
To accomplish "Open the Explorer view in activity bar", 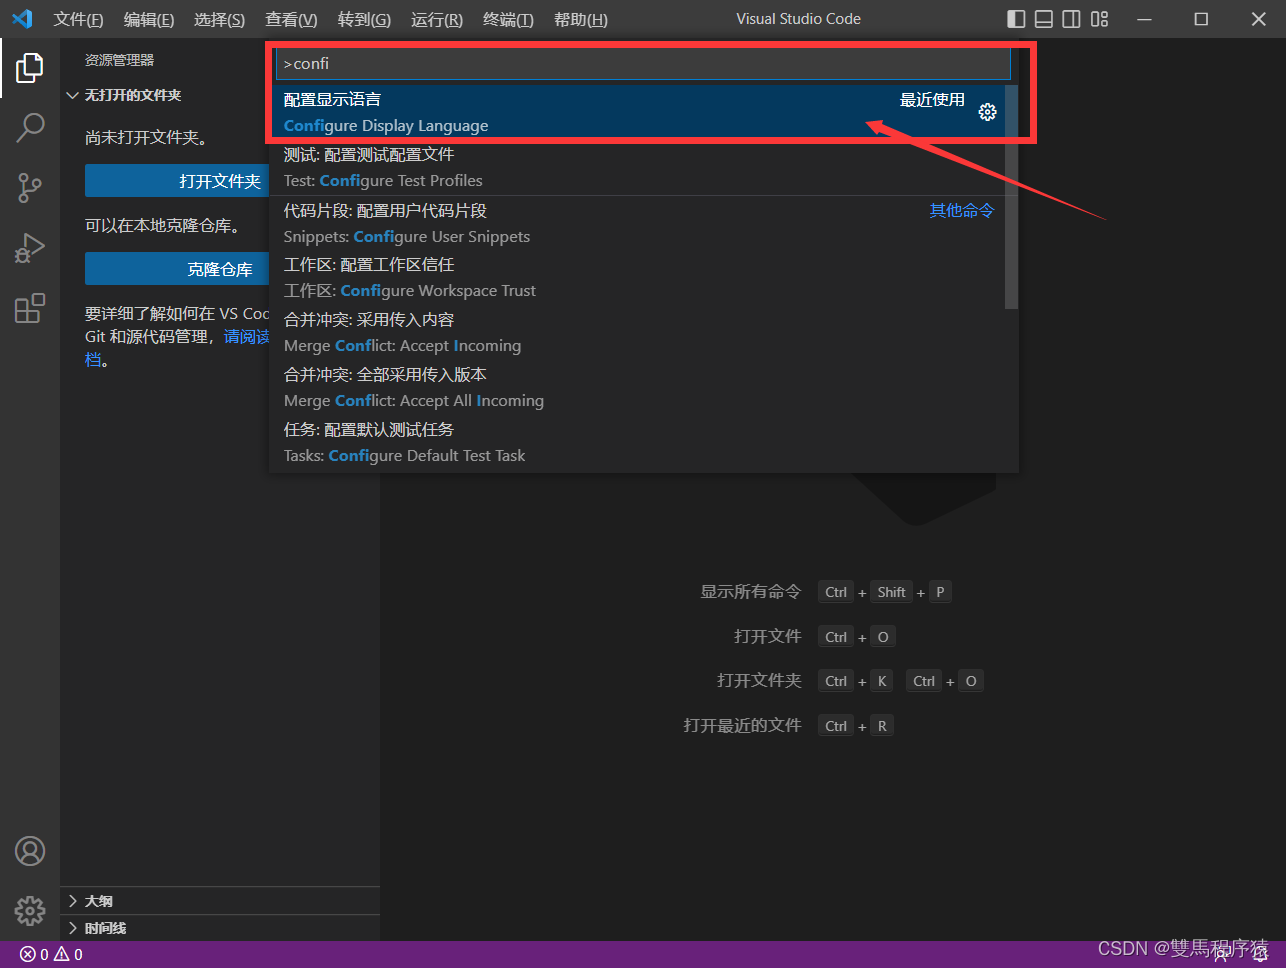I will [30, 68].
